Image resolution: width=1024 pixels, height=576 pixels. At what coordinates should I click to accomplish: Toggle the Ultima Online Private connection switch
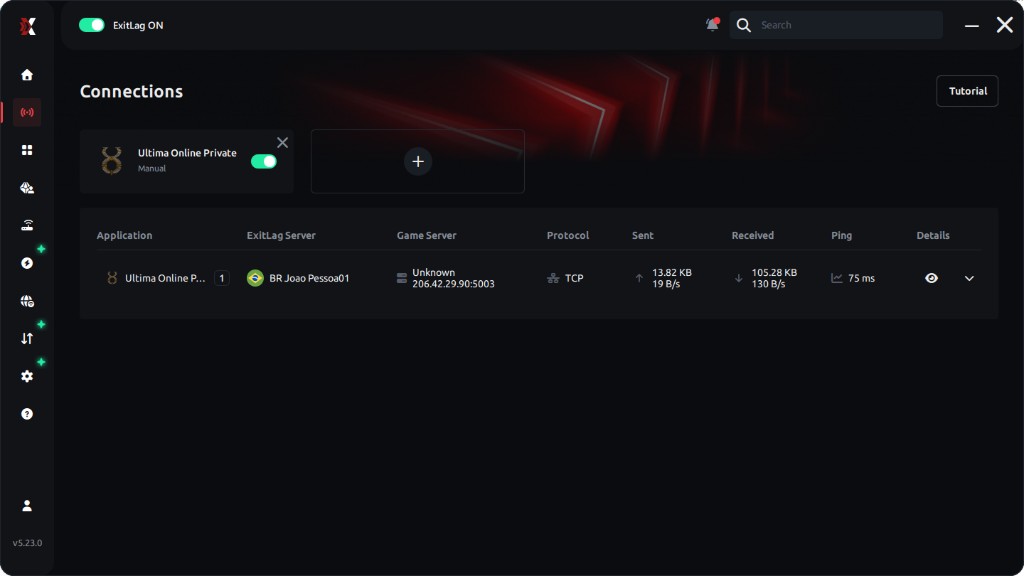(x=264, y=161)
